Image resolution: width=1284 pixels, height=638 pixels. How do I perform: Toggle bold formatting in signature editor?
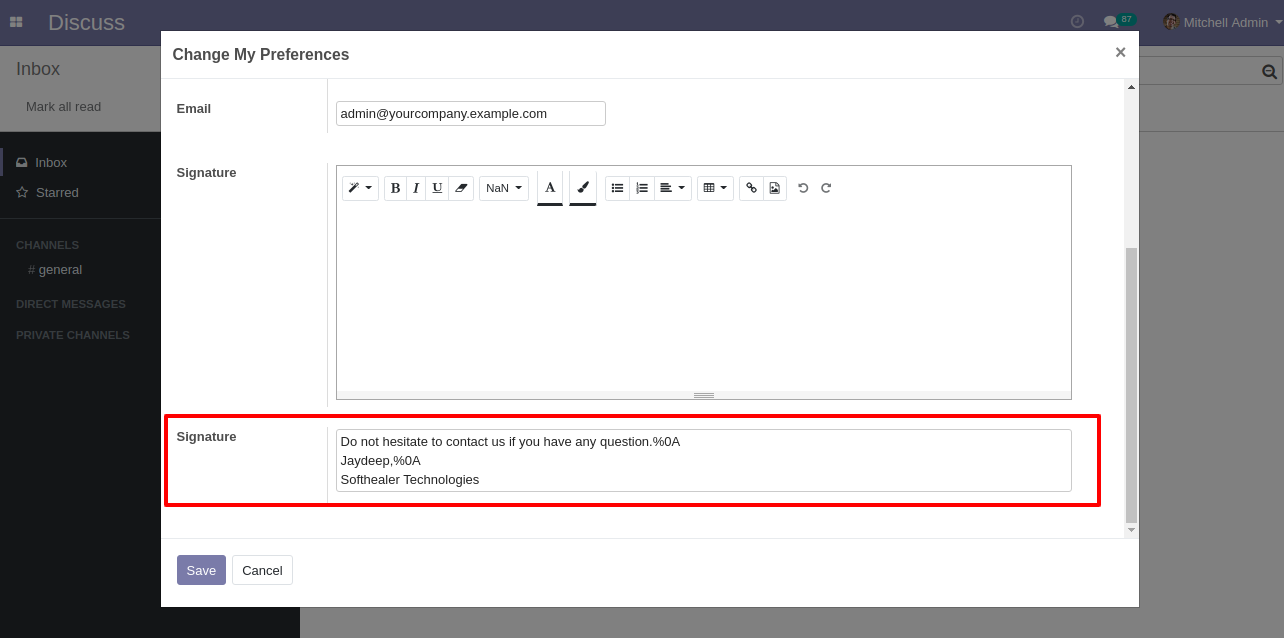click(395, 188)
